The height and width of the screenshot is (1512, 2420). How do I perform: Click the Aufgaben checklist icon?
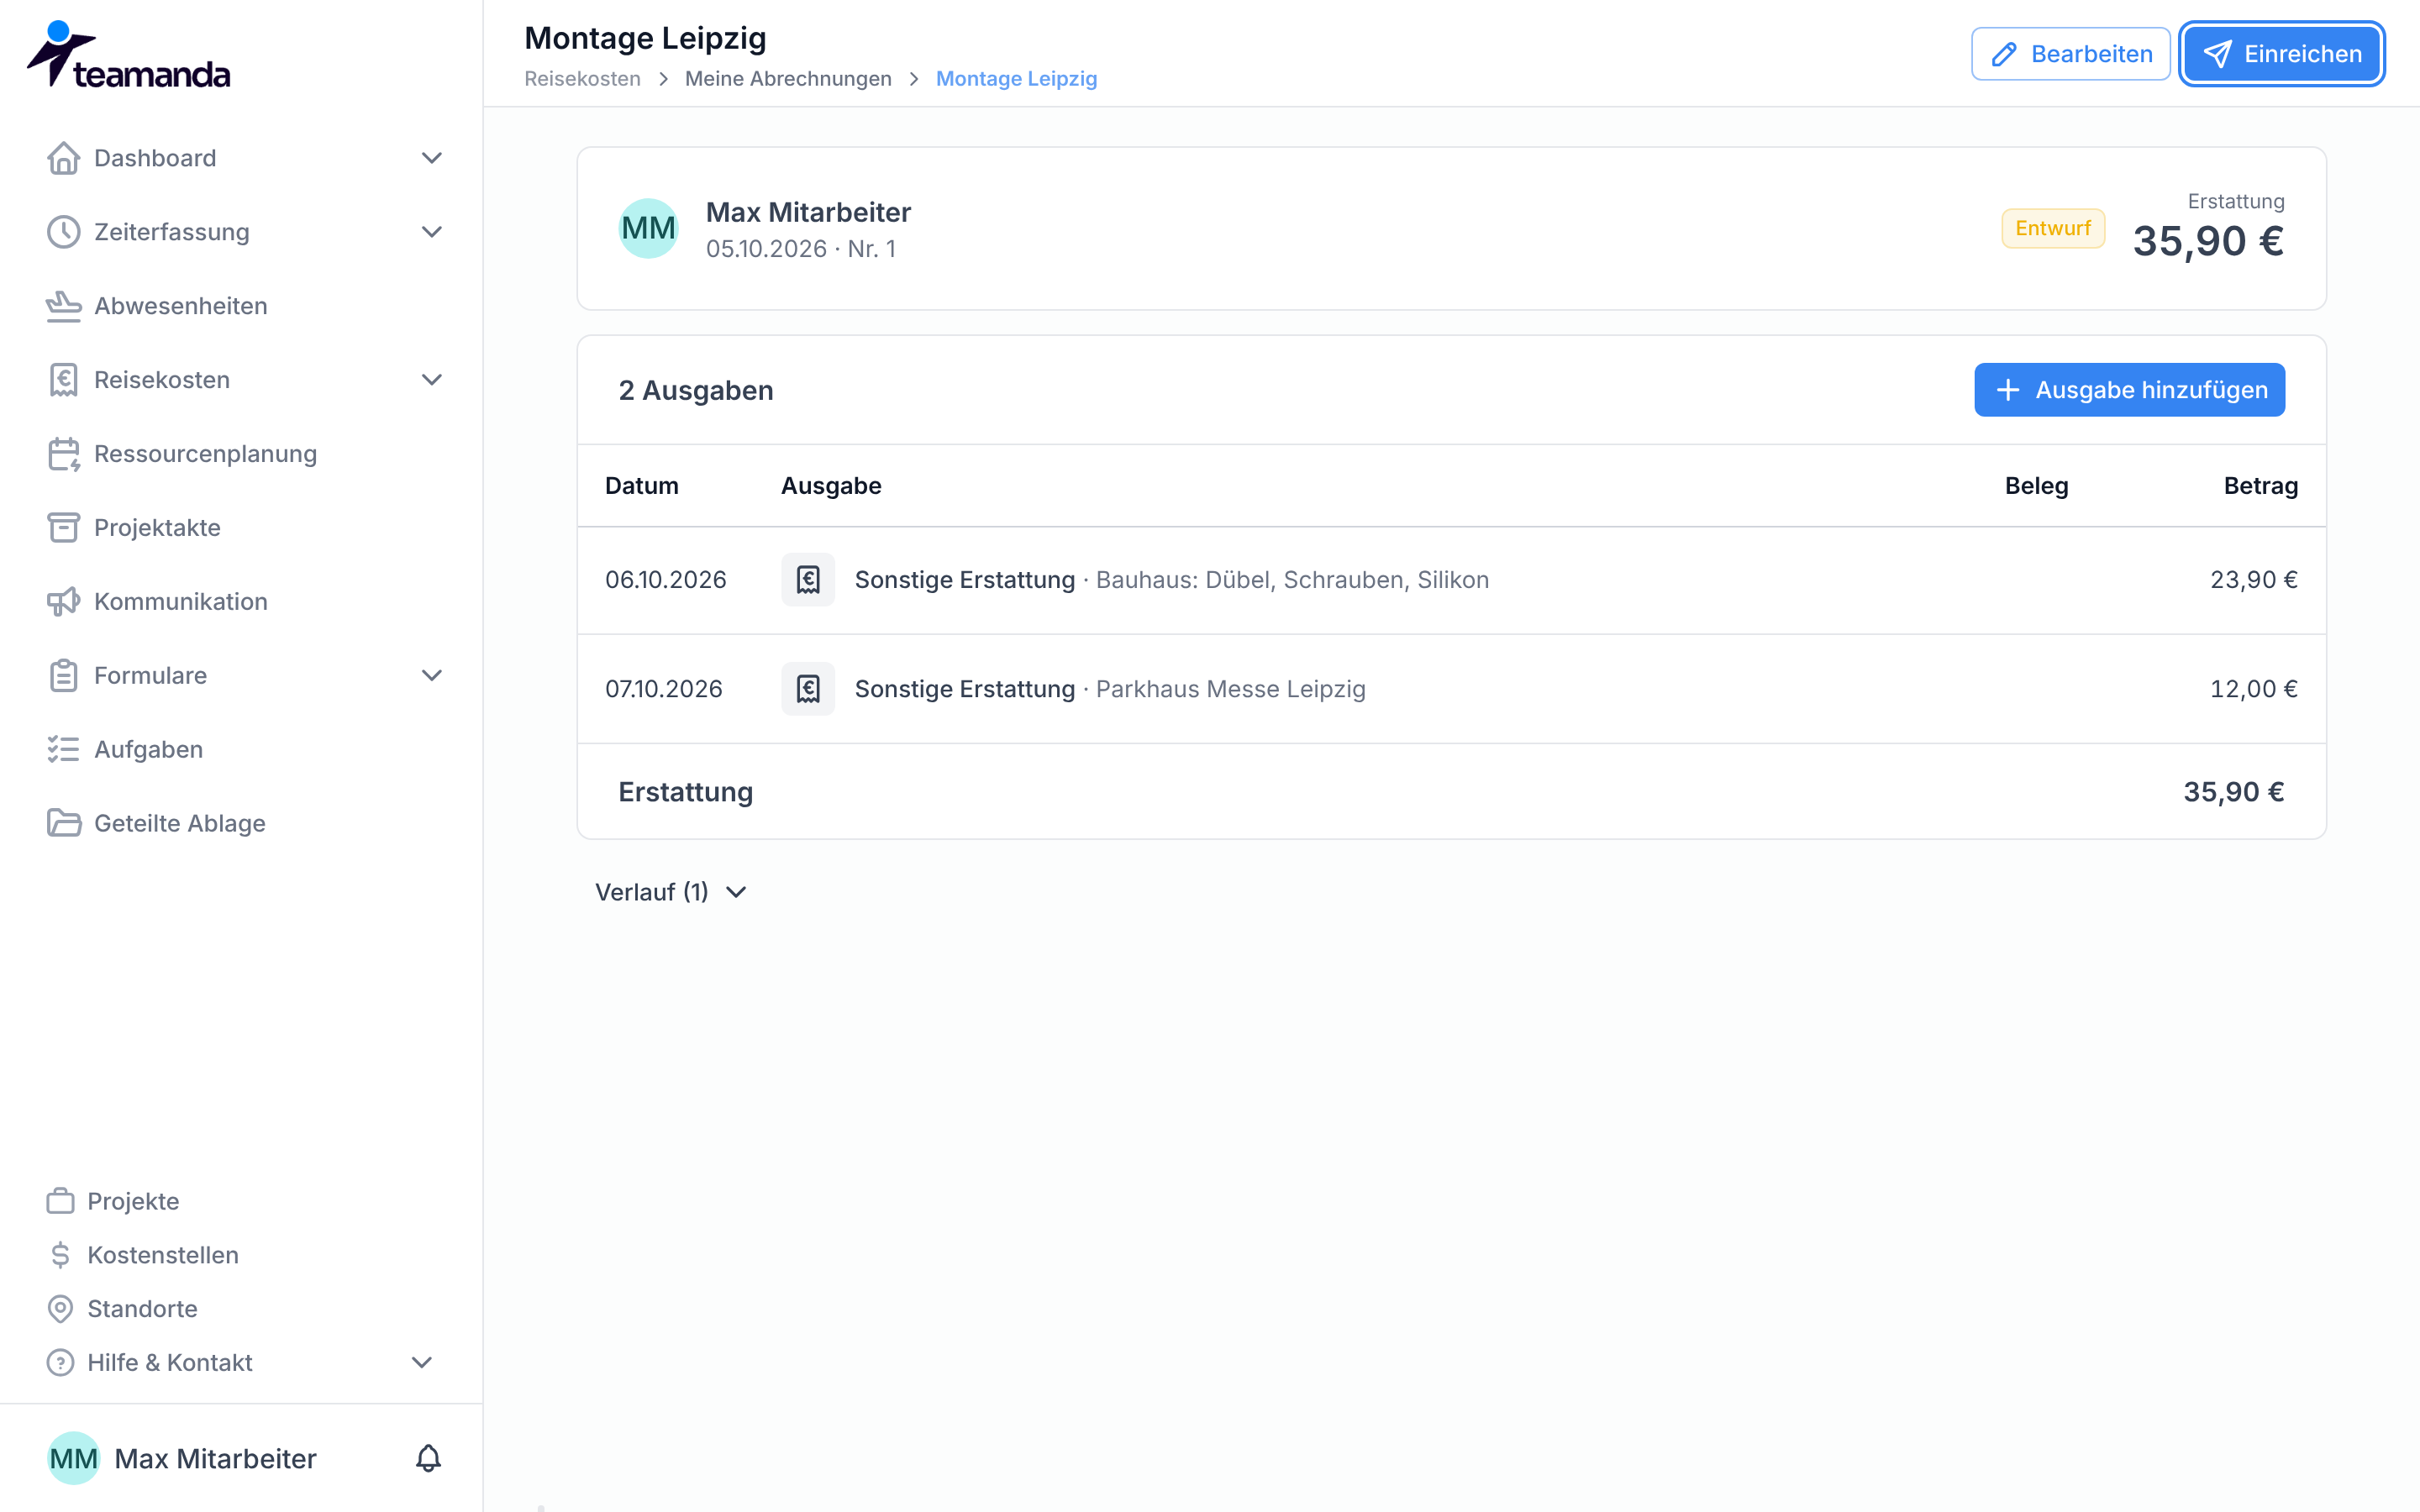(63, 750)
